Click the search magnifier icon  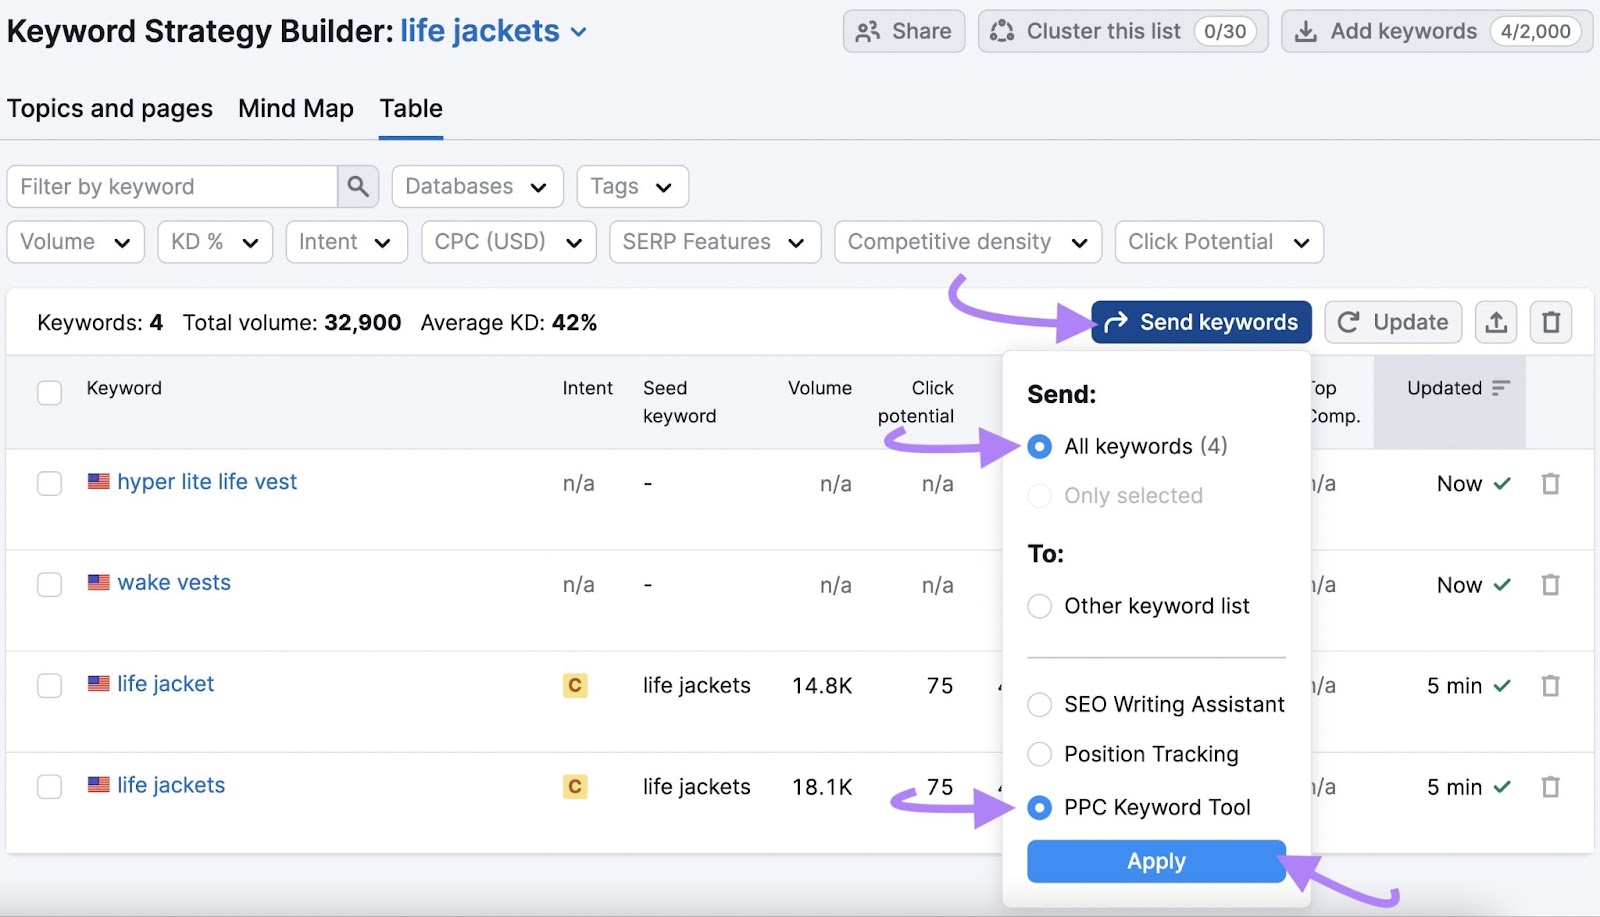358,186
